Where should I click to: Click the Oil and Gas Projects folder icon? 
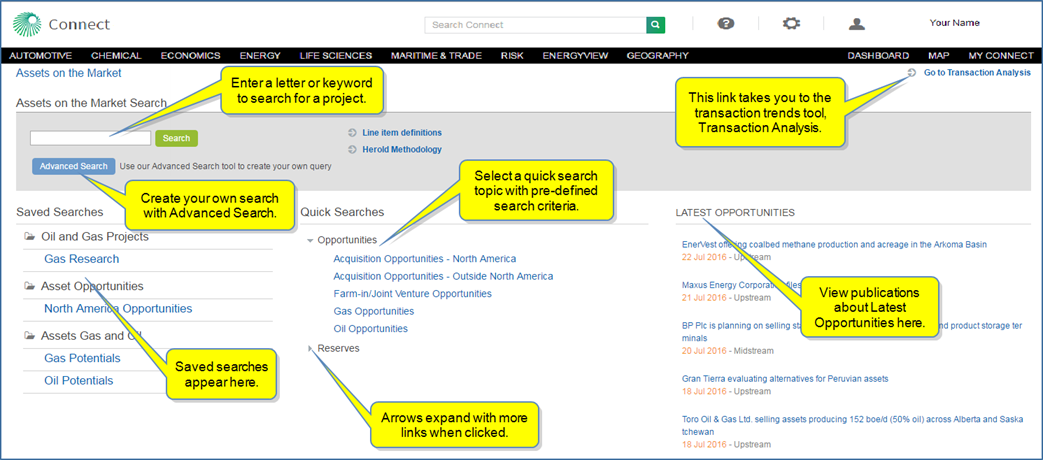[x=29, y=236]
